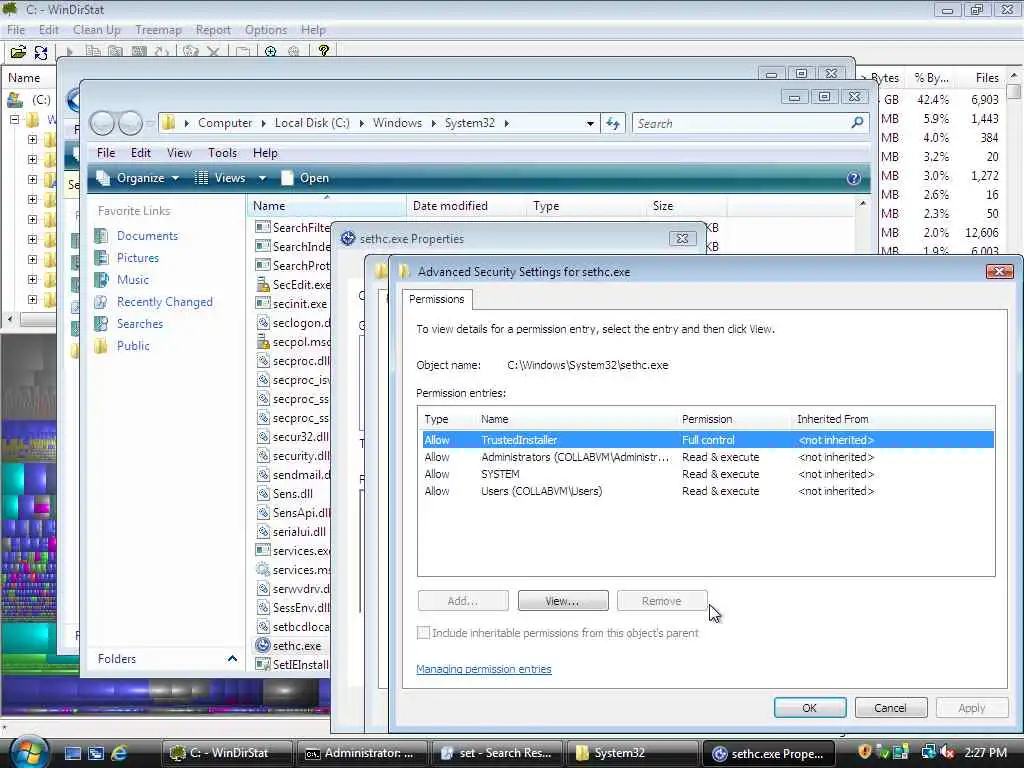Open address bar history dropdown arrow
Screen dimensions: 1024x768
[590, 123]
